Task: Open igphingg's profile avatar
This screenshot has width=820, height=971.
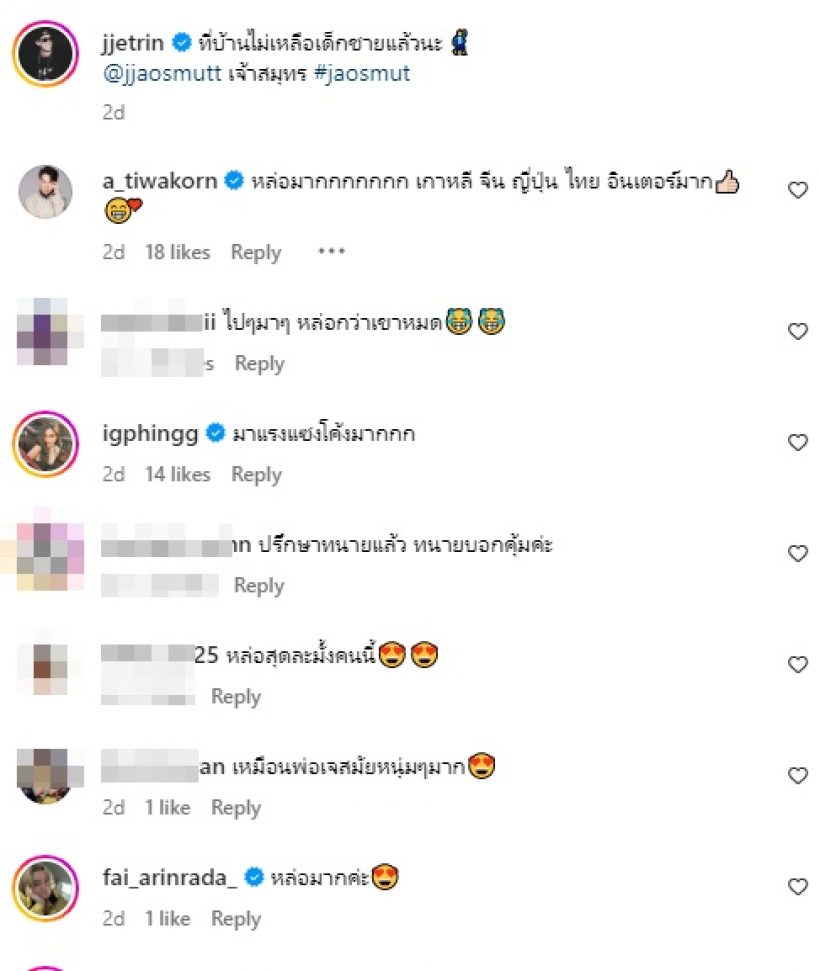Action: click(x=45, y=443)
